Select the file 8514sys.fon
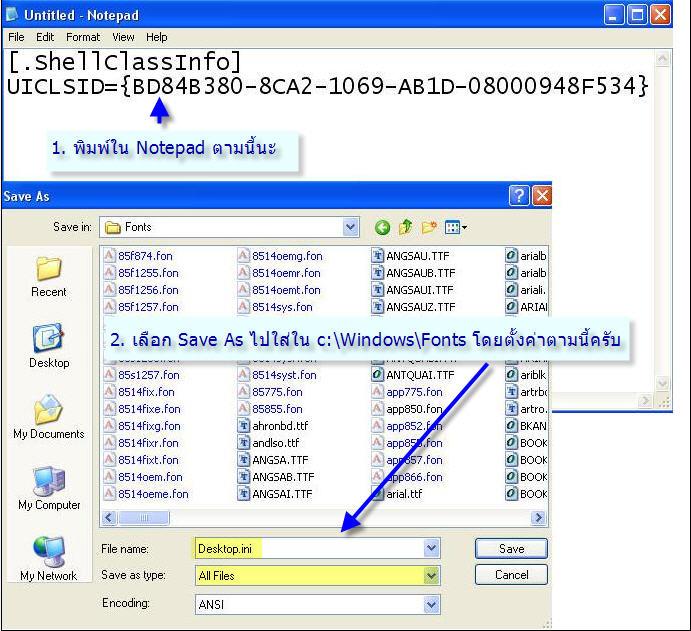 click(x=275, y=307)
